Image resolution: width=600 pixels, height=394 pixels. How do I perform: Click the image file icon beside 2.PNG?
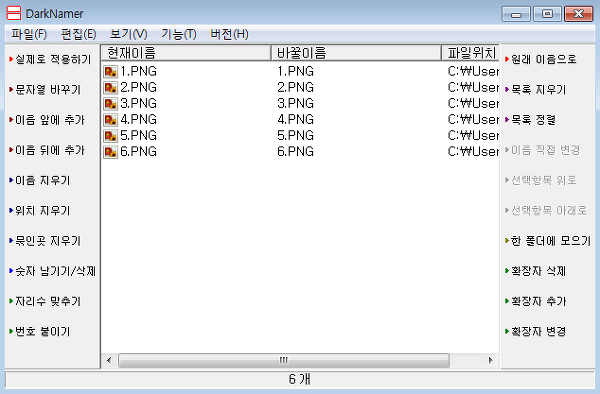tap(111, 88)
